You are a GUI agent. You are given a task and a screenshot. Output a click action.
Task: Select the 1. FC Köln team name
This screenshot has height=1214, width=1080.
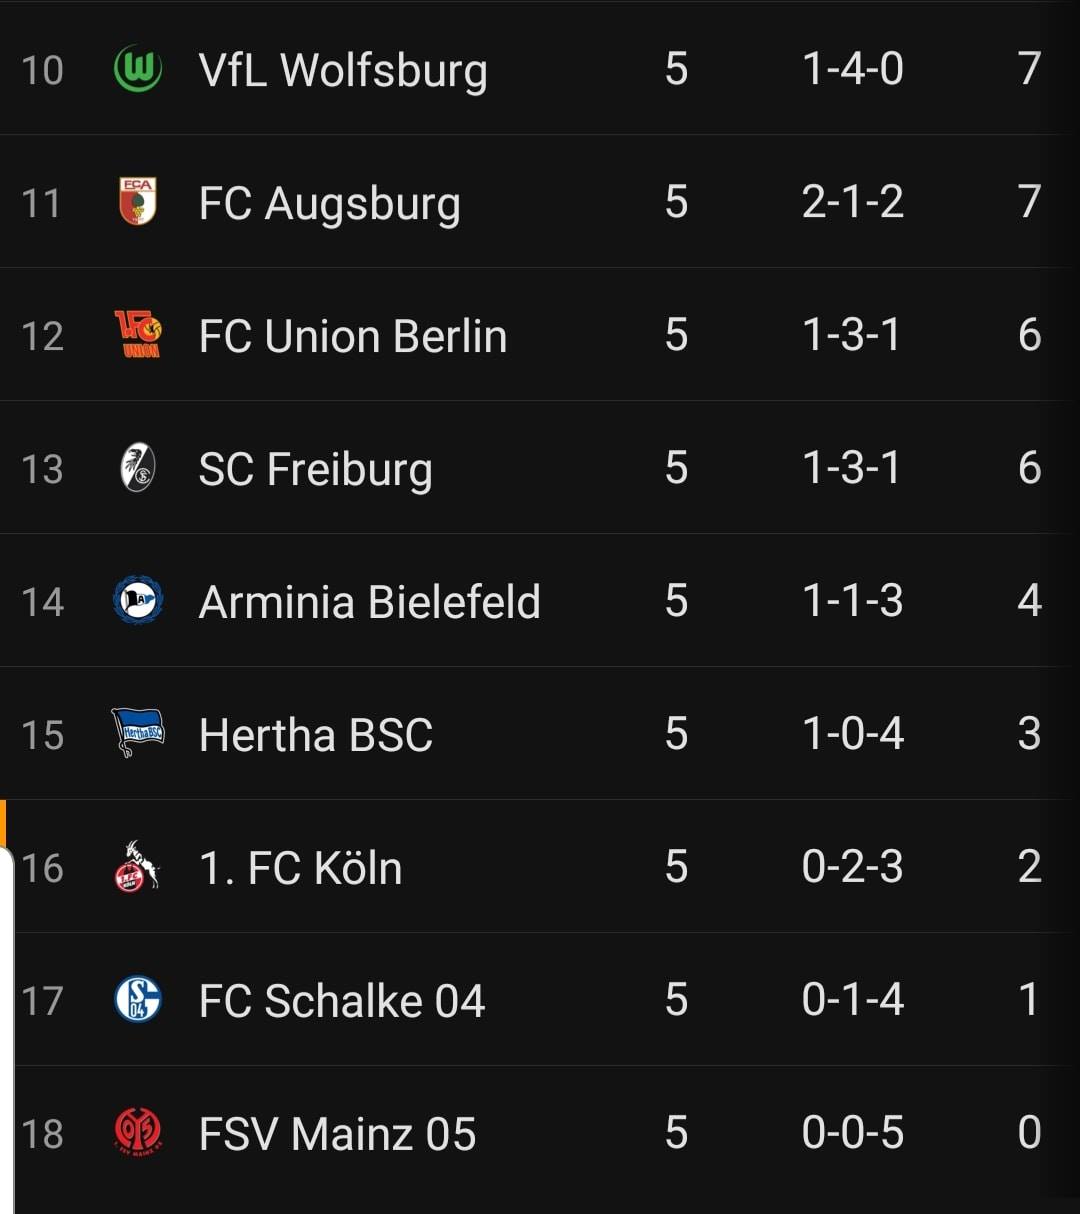(300, 868)
